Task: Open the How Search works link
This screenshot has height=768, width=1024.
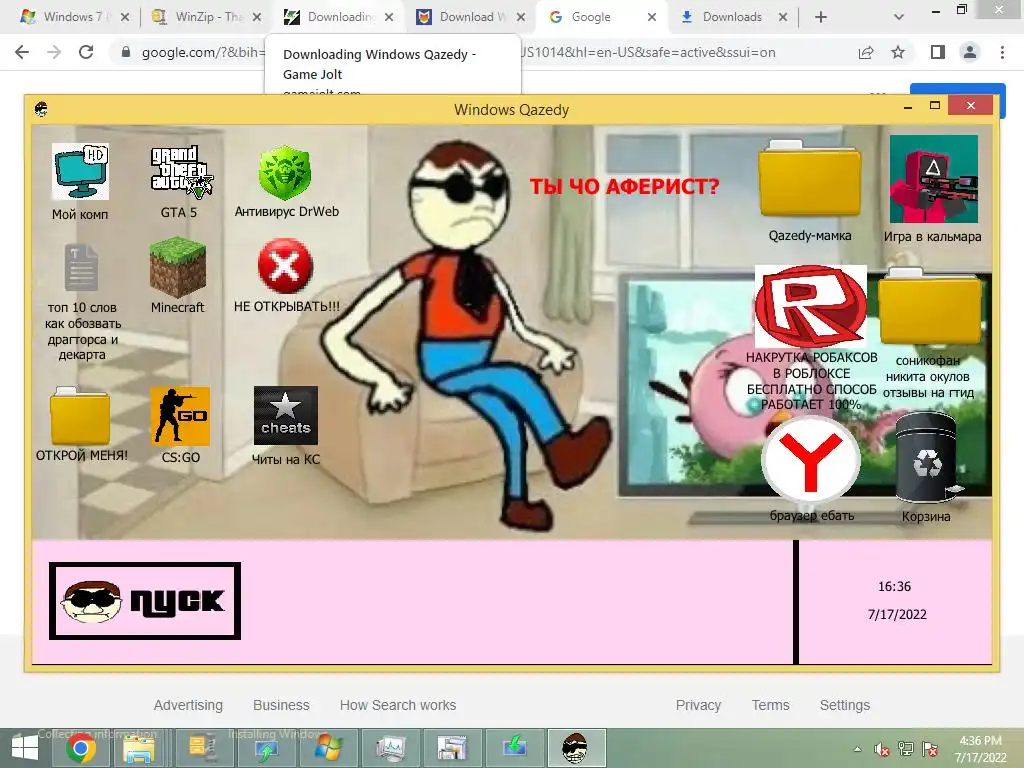Action: point(398,705)
